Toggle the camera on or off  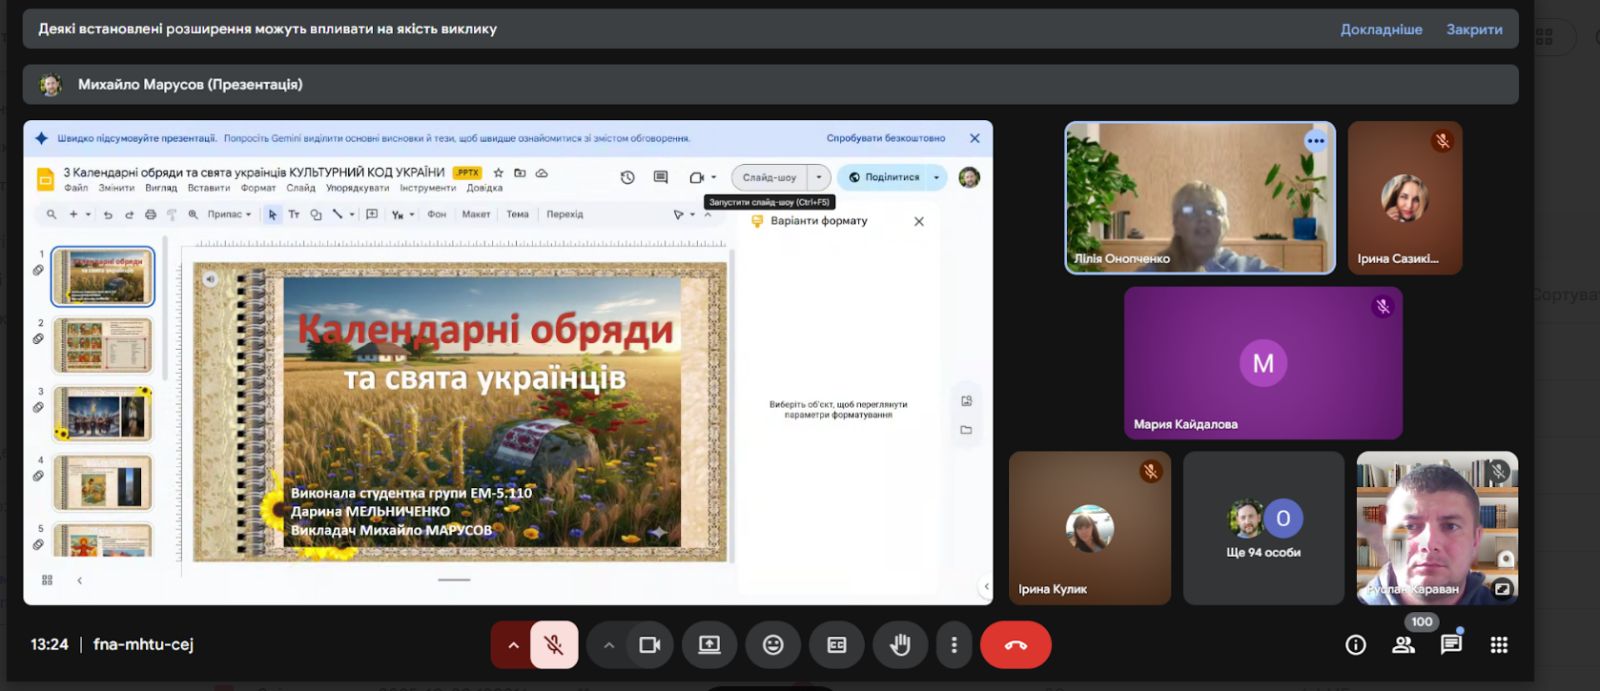click(x=650, y=645)
